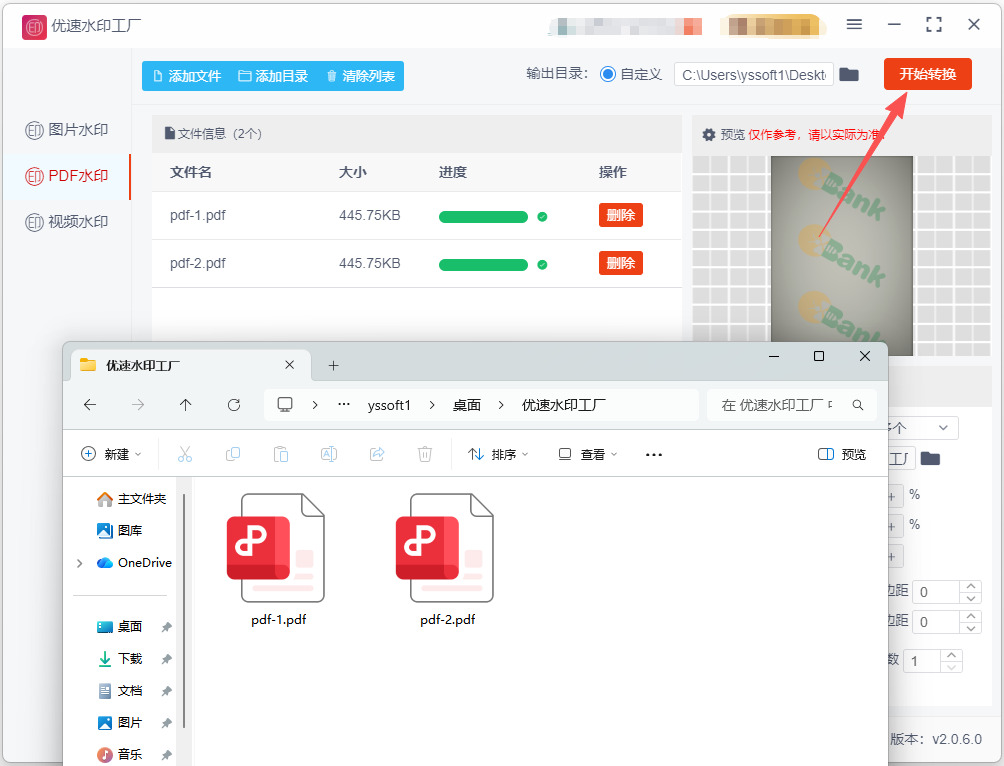Viewport: 1004px width, 766px height.
Task: Go up one folder level arrow
Action: [186, 405]
